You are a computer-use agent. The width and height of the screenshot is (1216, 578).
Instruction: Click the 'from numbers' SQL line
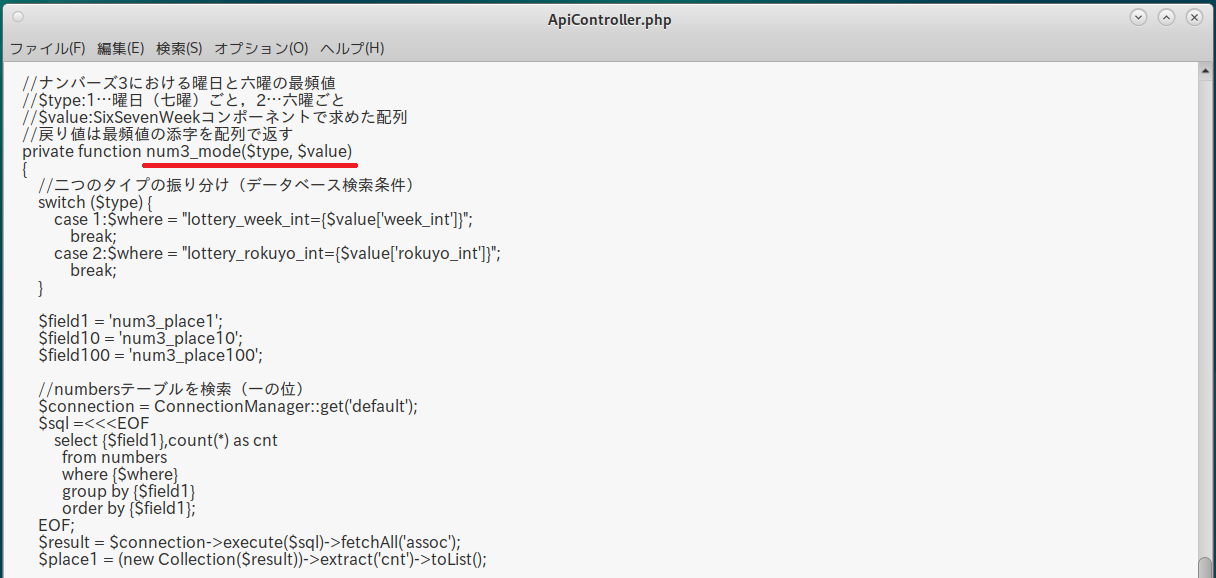(x=114, y=457)
